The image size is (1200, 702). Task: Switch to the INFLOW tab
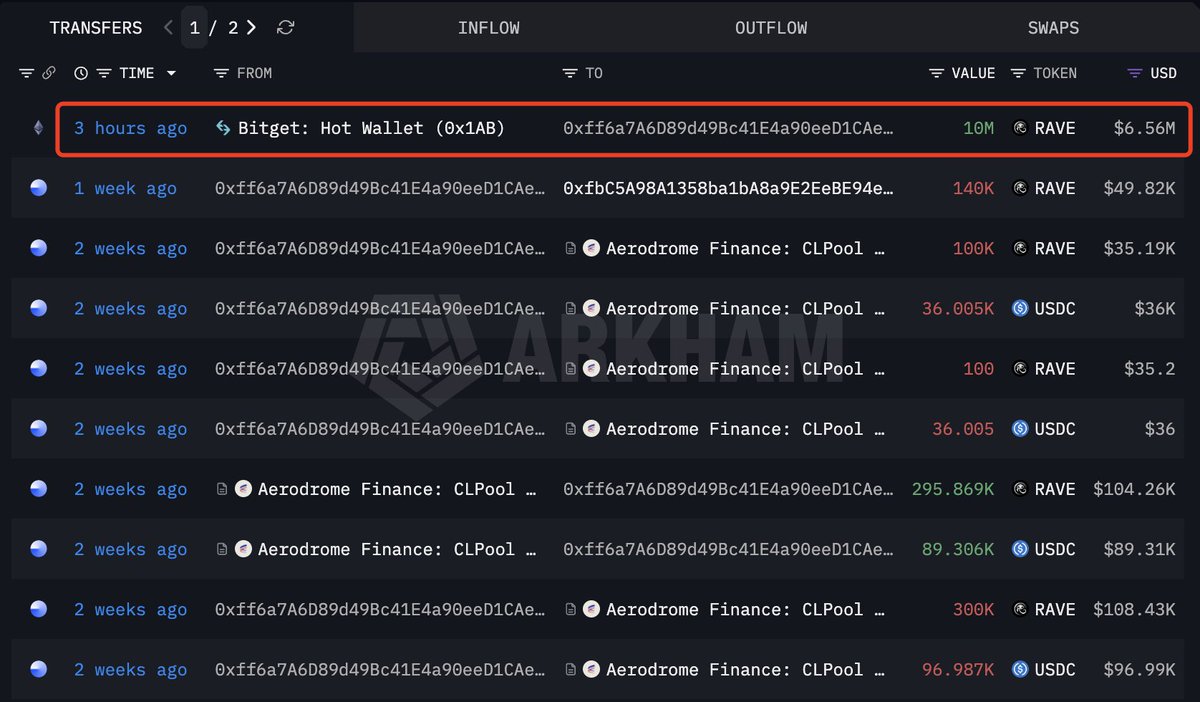pyautogui.click(x=488, y=28)
